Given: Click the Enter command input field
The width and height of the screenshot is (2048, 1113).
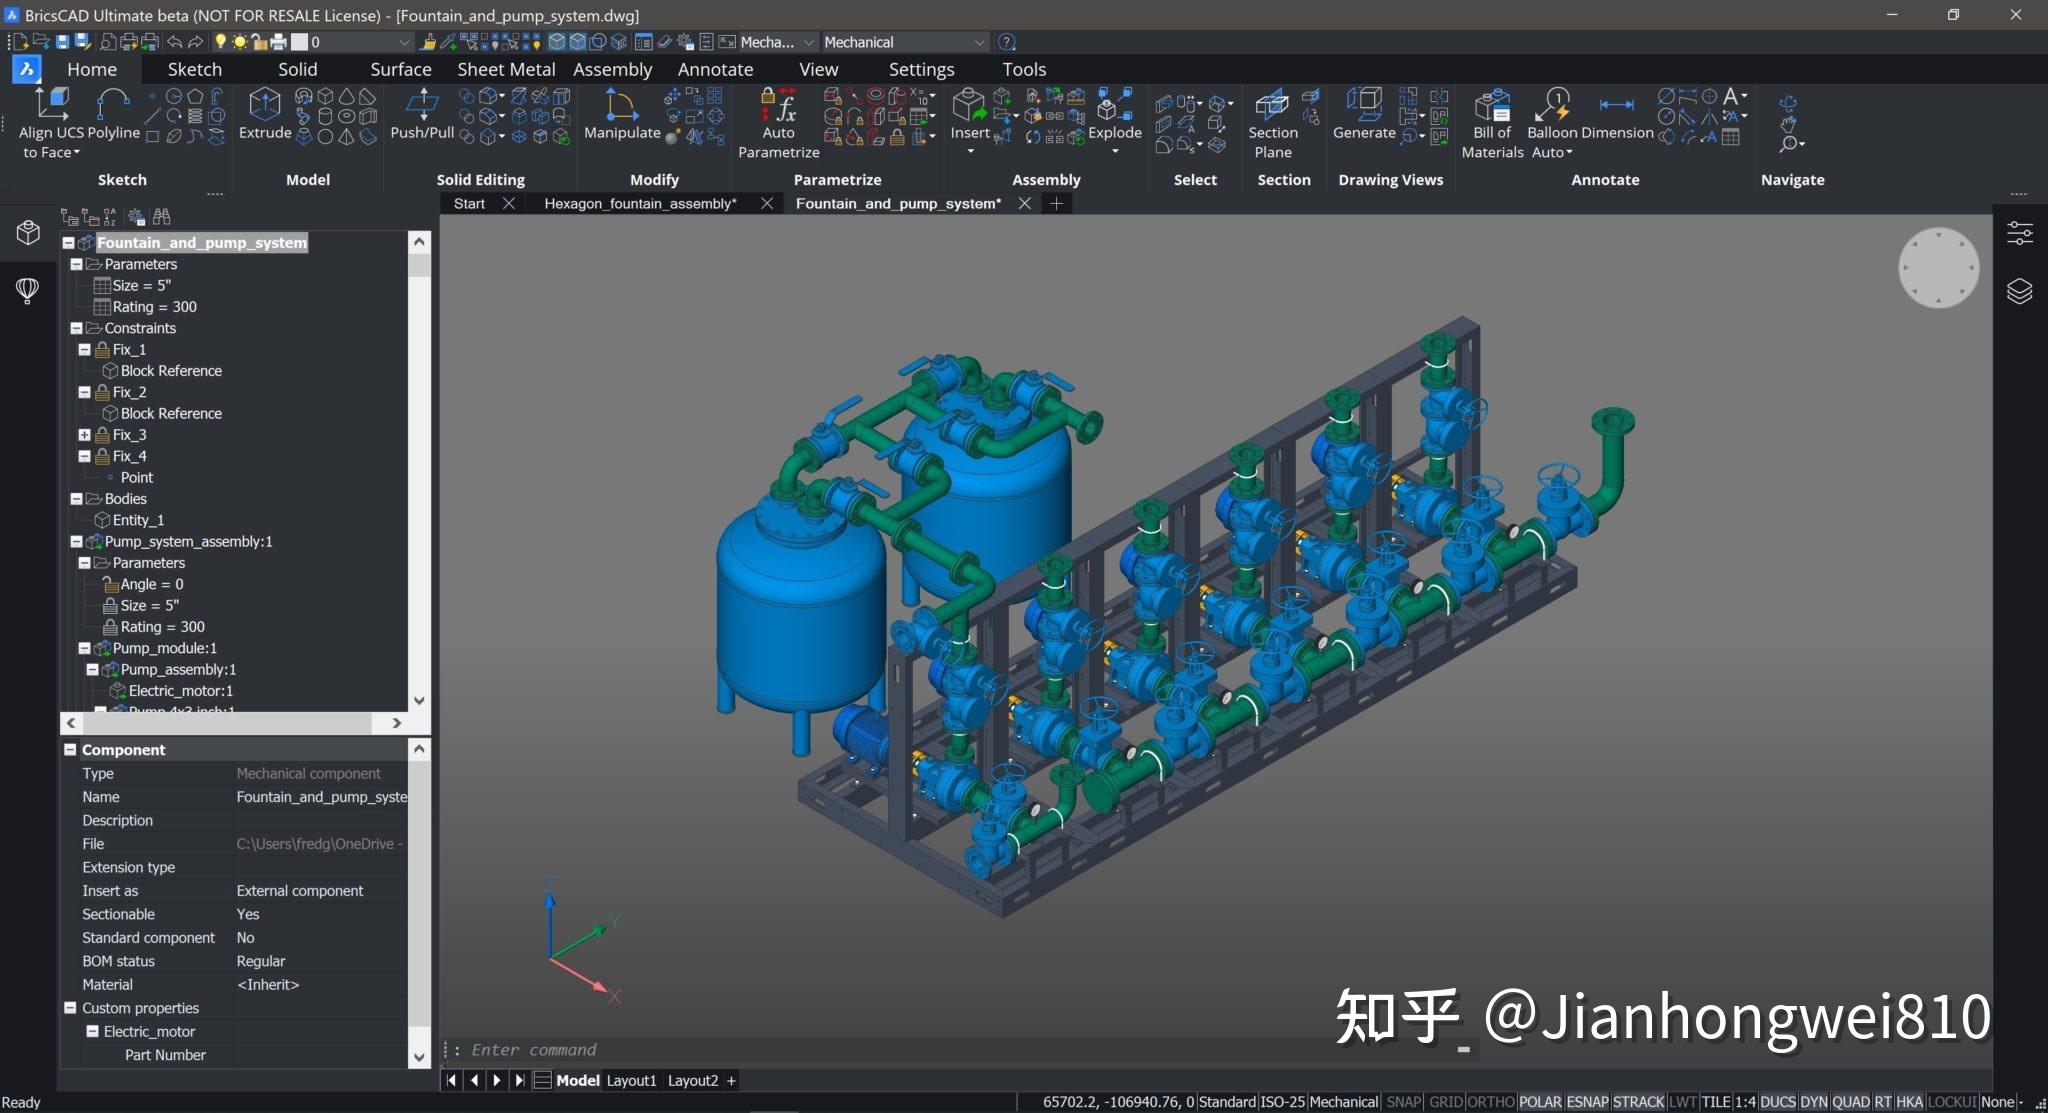Looking at the screenshot, I should [x=700, y=1049].
